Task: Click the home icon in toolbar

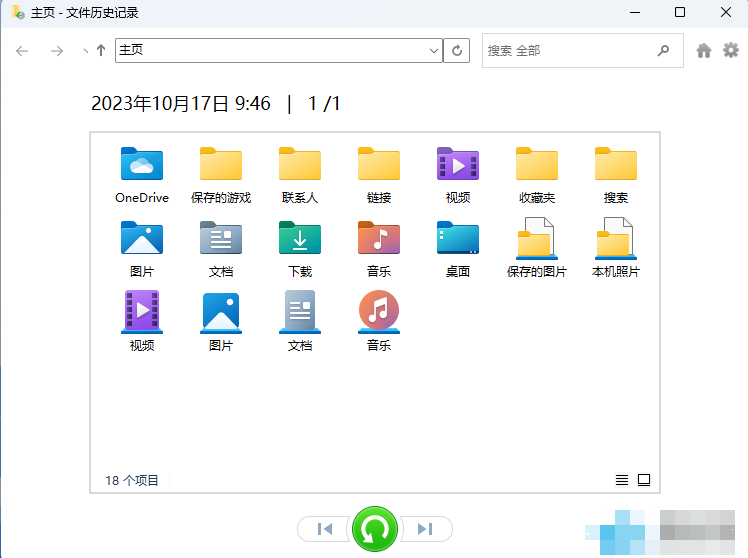Action: 704,50
